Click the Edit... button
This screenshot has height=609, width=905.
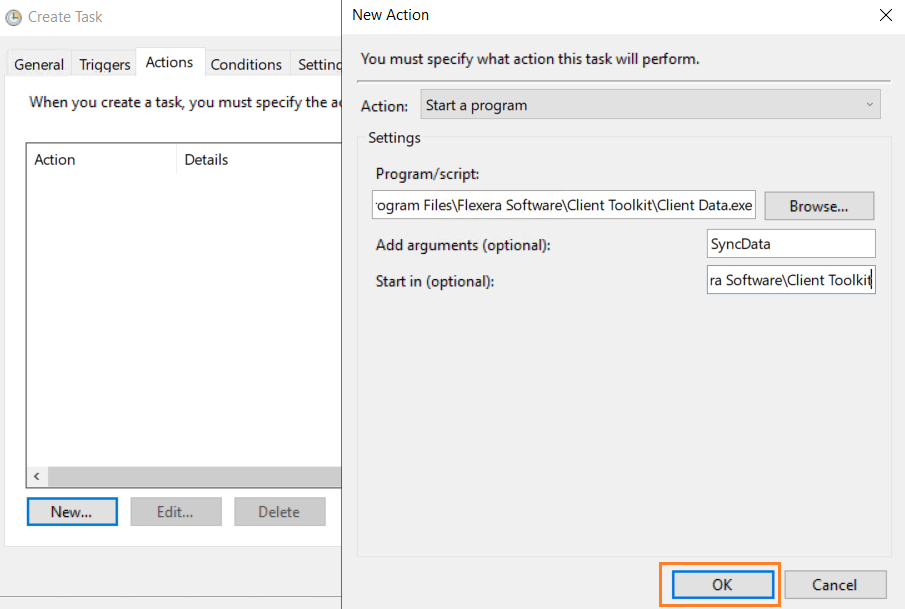175,512
